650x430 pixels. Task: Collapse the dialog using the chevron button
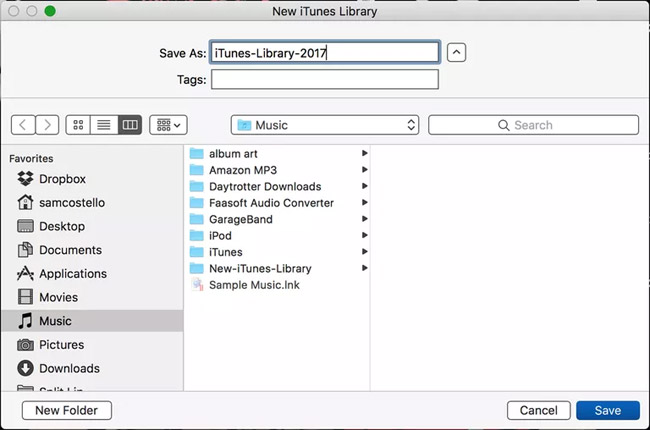pyautogui.click(x=456, y=53)
